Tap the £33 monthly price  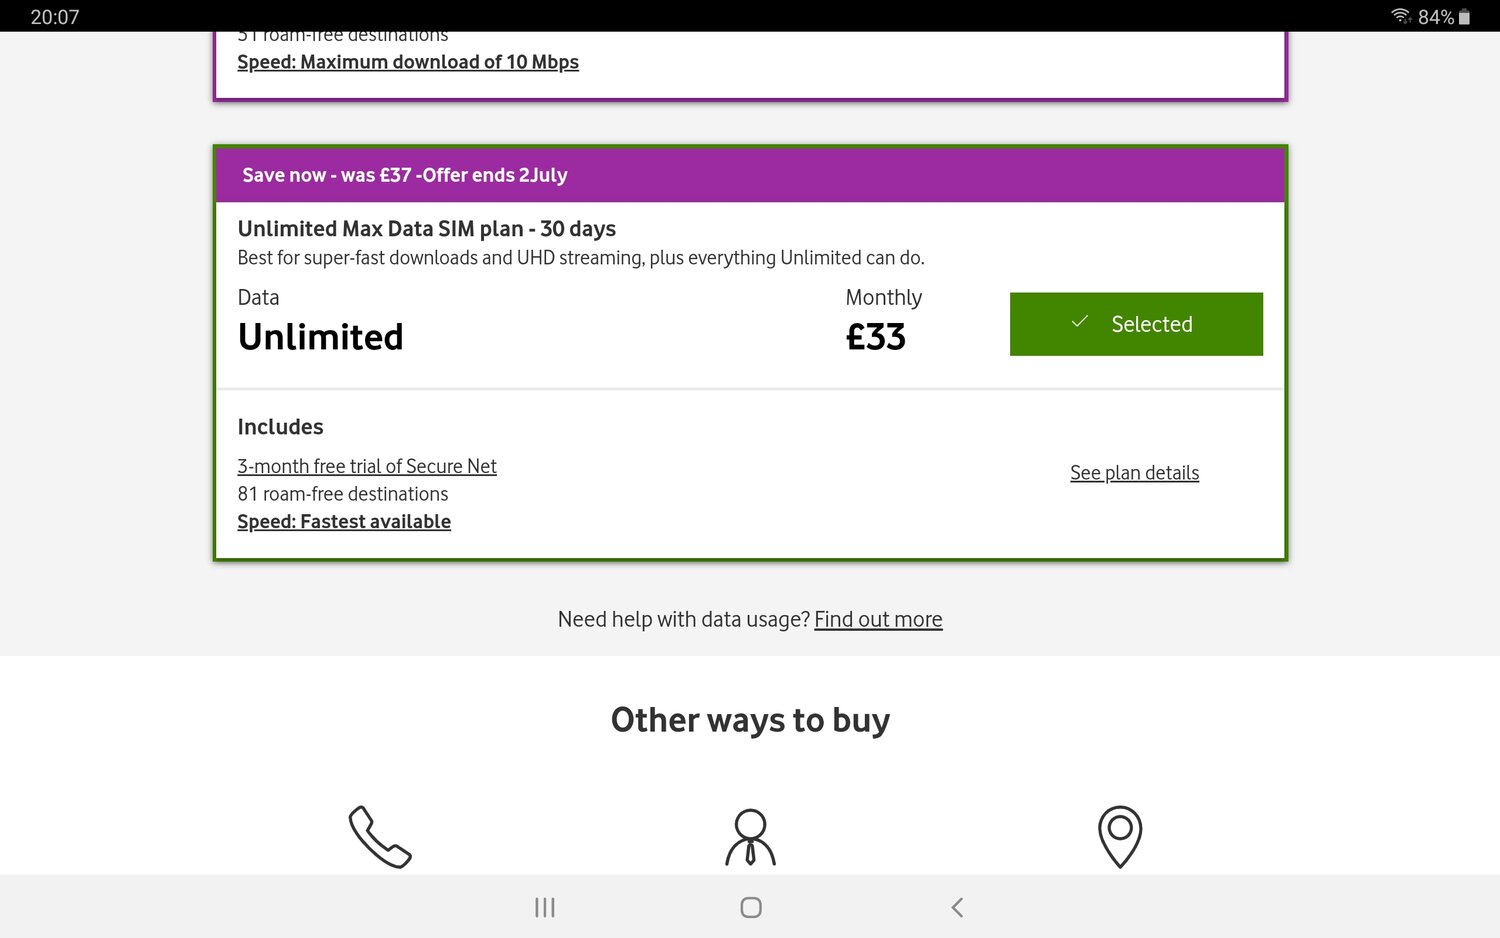click(876, 337)
